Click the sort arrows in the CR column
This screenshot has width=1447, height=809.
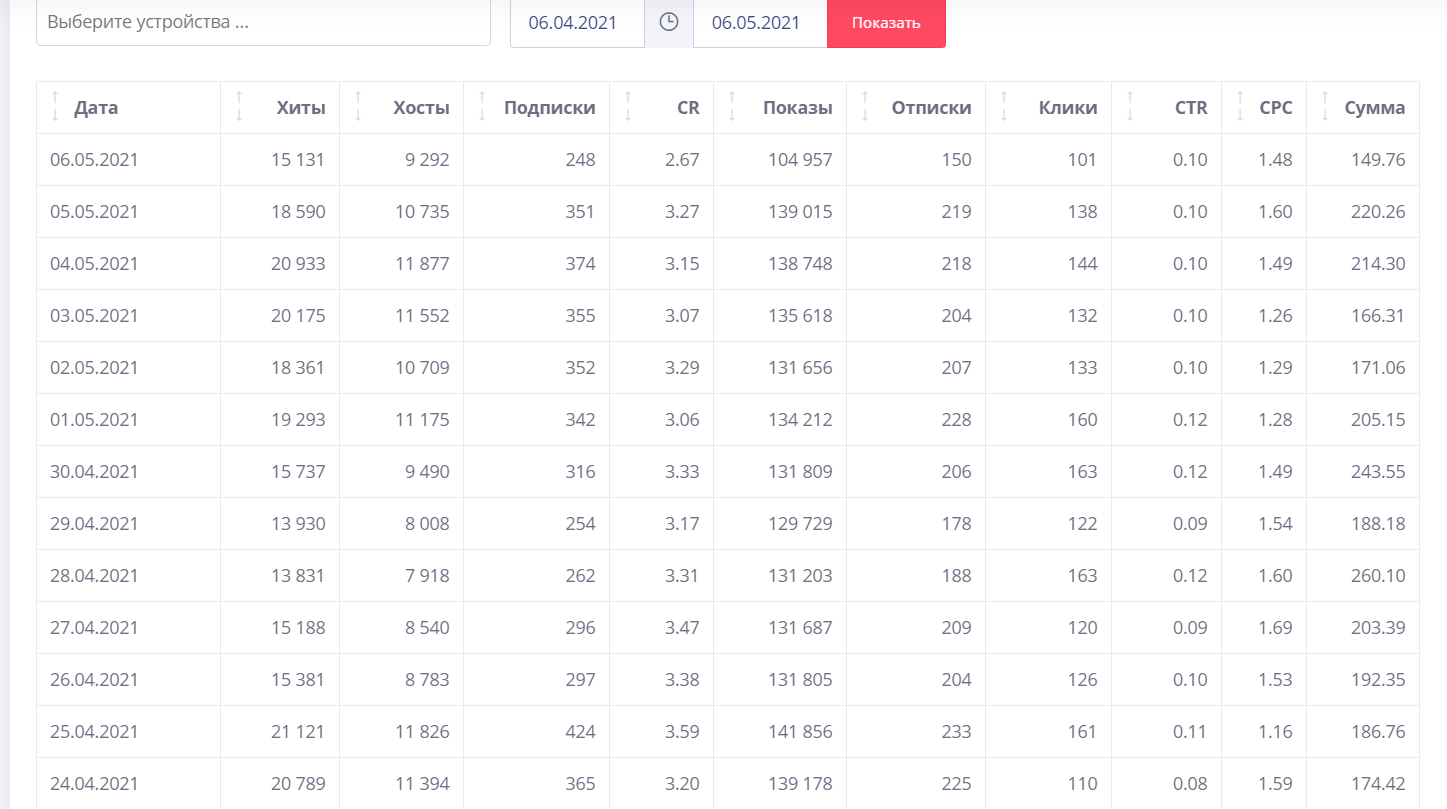628,107
